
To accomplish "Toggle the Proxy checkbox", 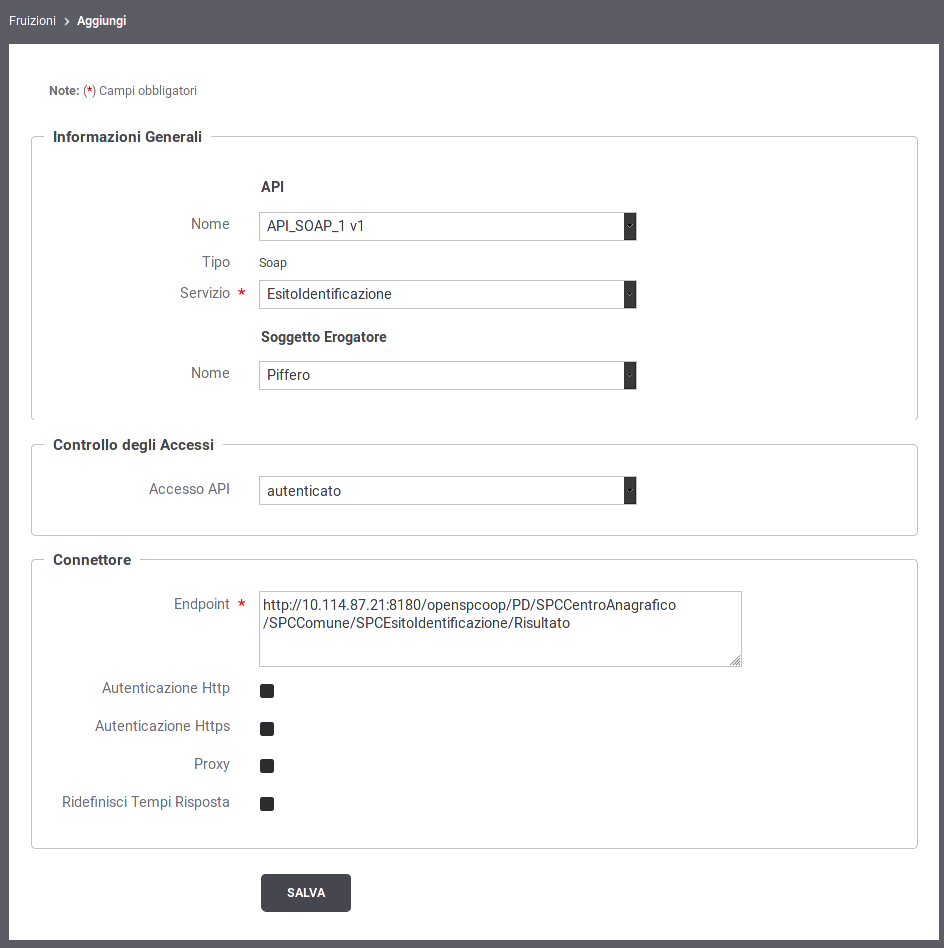I will click(x=267, y=766).
